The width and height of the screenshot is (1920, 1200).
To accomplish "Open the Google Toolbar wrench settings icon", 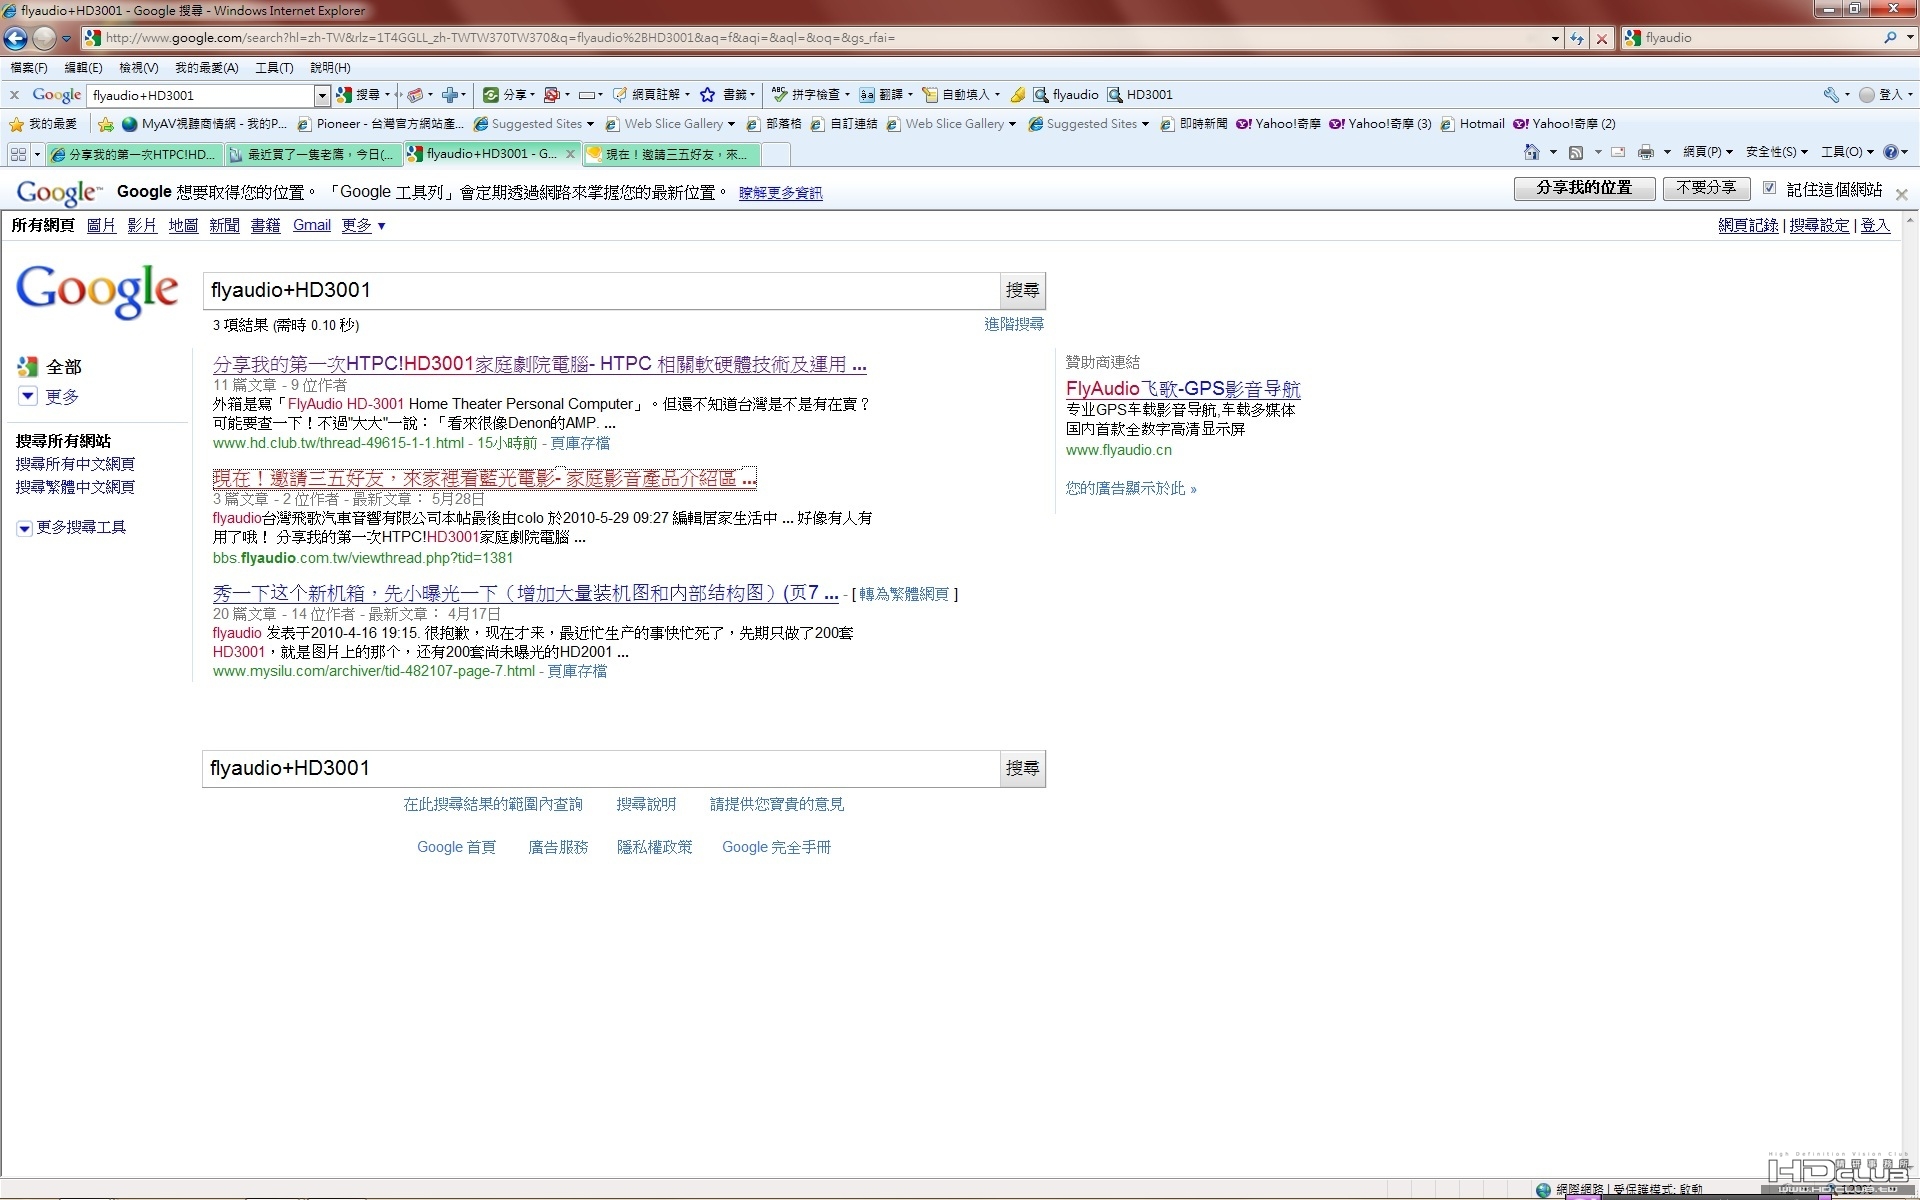I will 1831,95.
